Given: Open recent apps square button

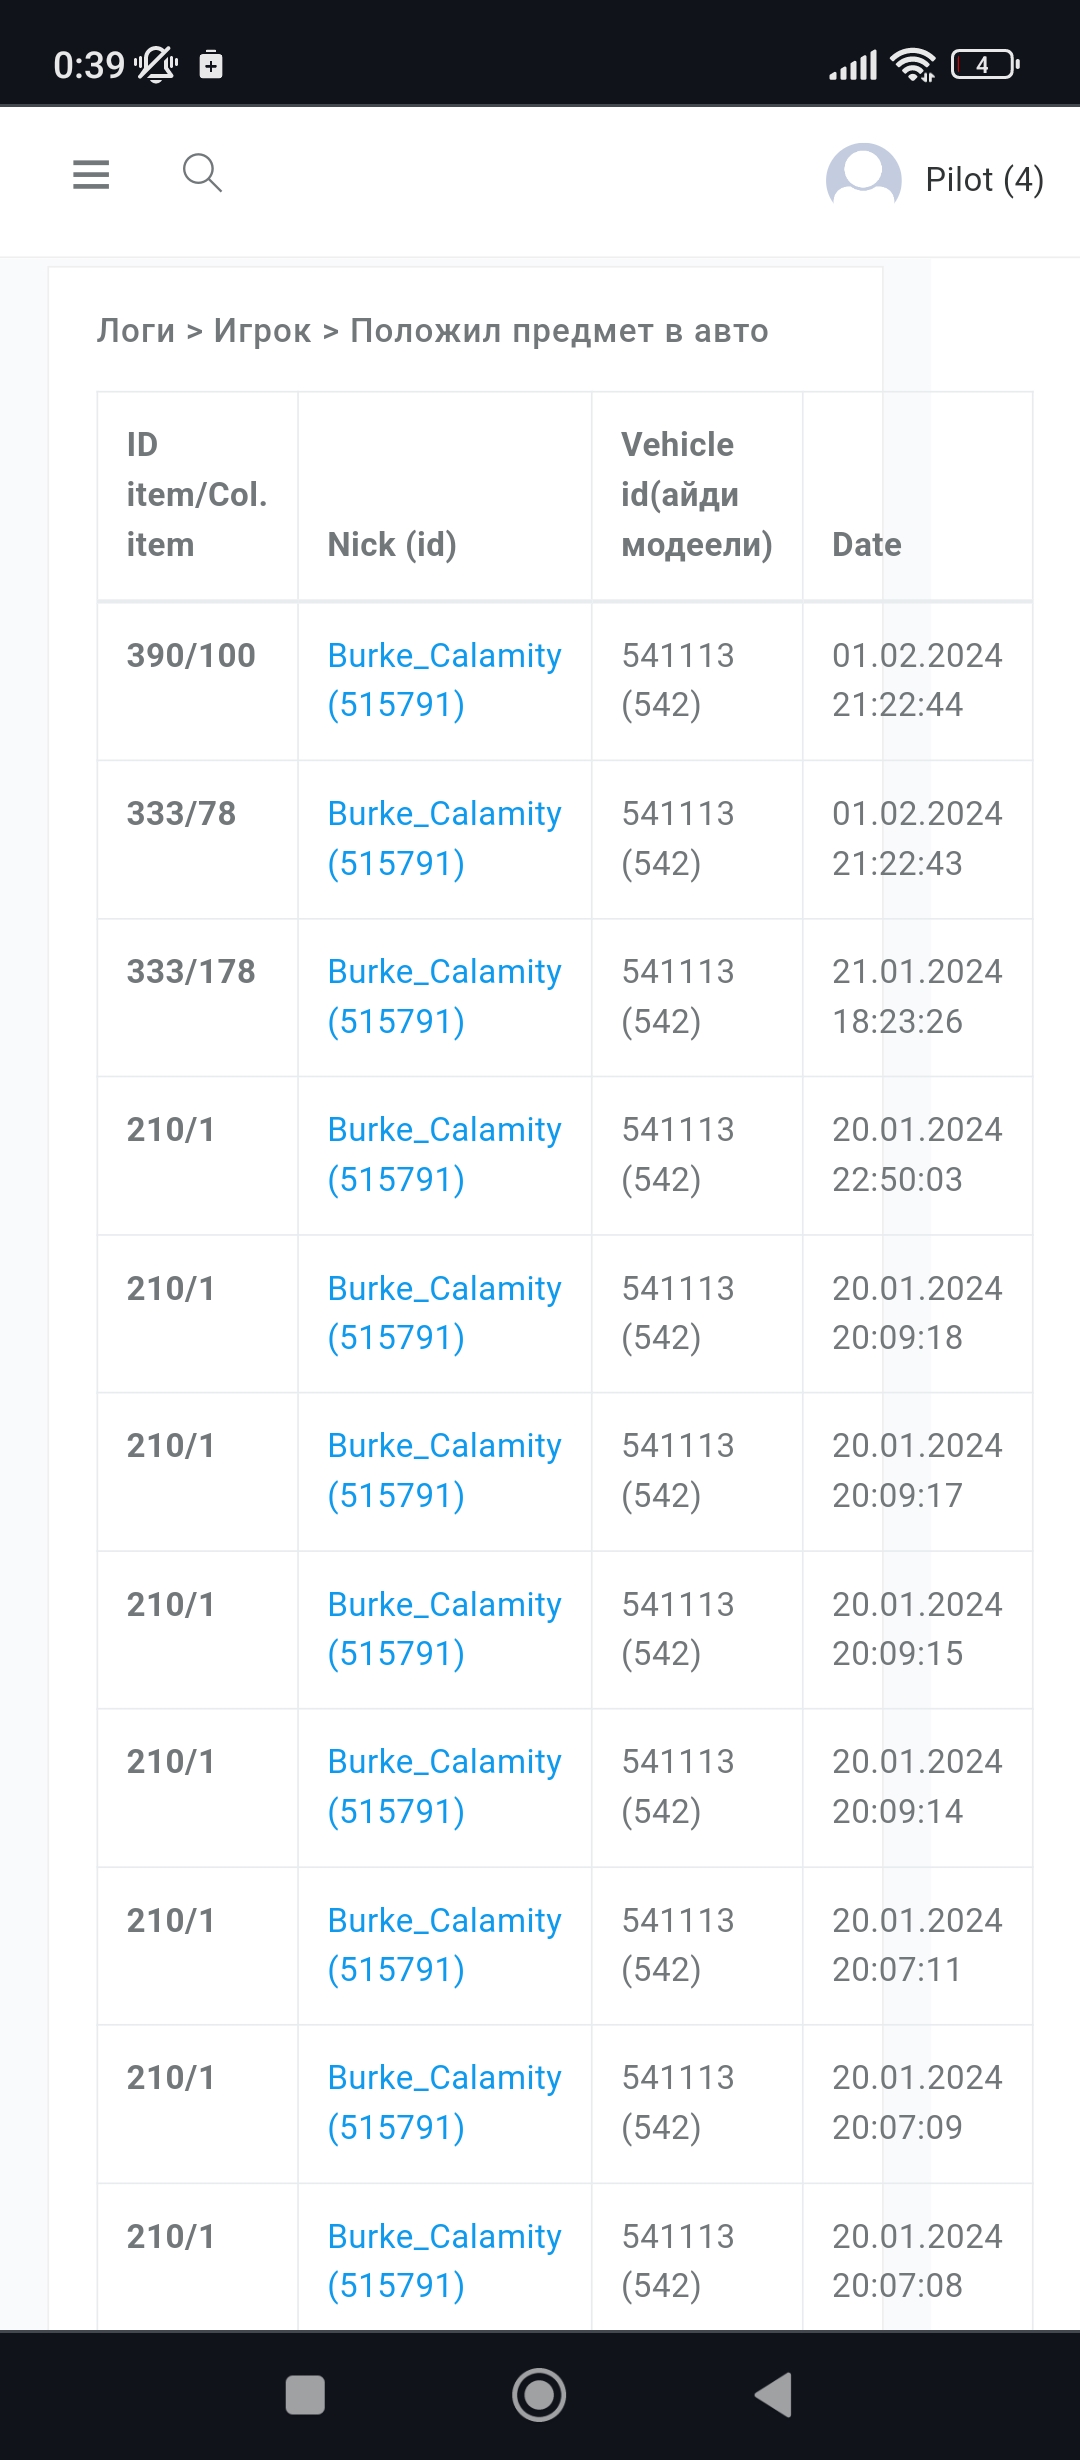Looking at the screenshot, I should 305,2394.
